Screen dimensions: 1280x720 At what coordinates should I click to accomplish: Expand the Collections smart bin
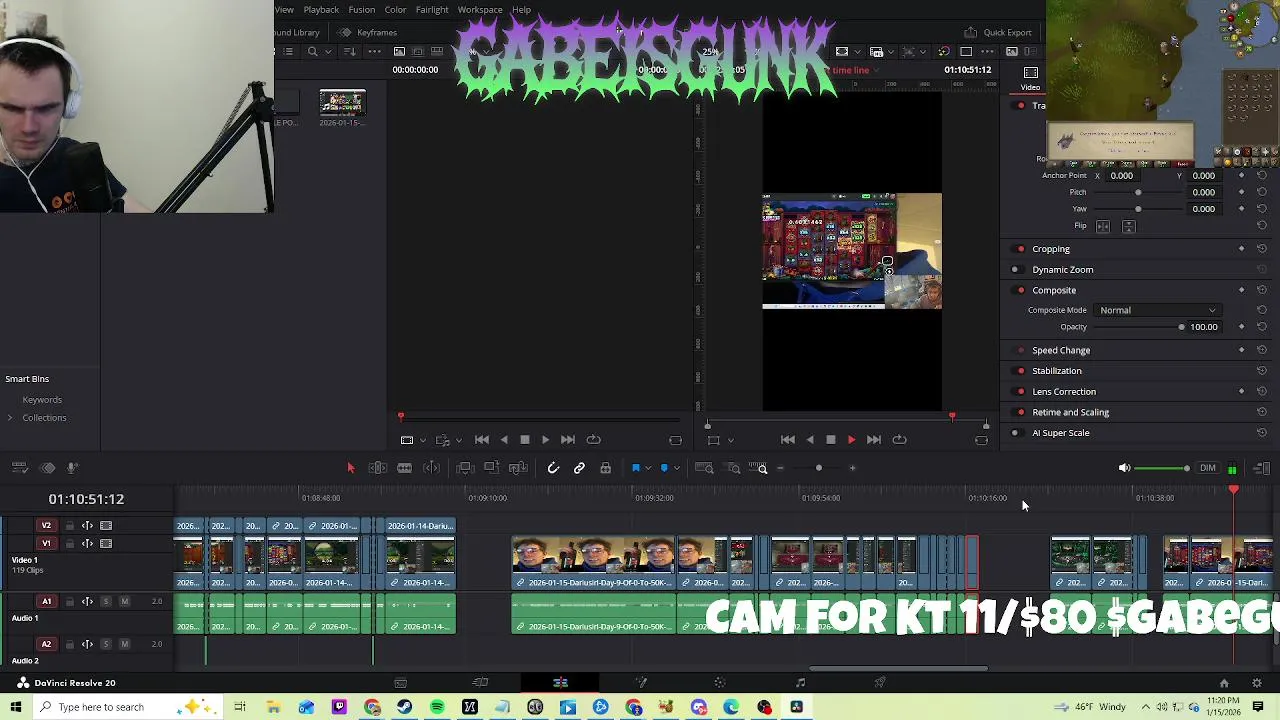point(10,418)
